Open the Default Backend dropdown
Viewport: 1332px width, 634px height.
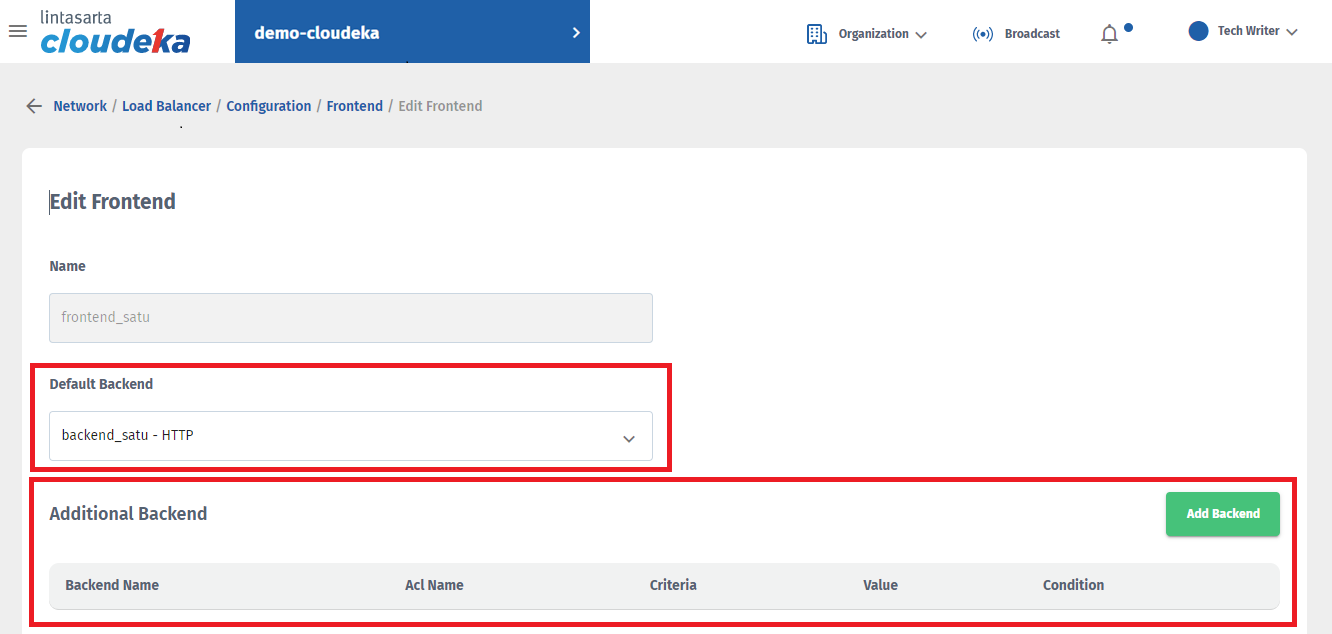[x=351, y=436]
